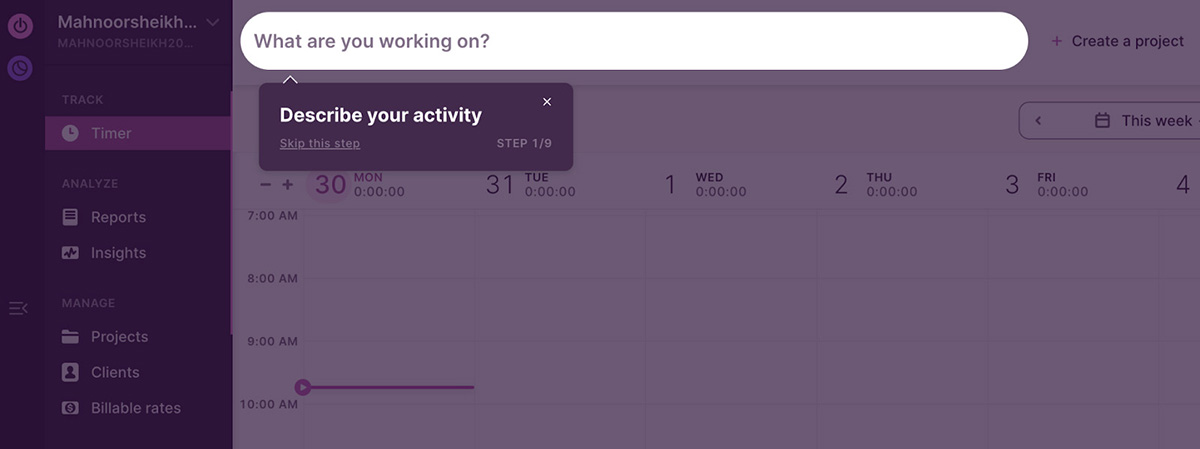Open Reports in the sidebar
The width and height of the screenshot is (1200, 449).
(x=118, y=217)
